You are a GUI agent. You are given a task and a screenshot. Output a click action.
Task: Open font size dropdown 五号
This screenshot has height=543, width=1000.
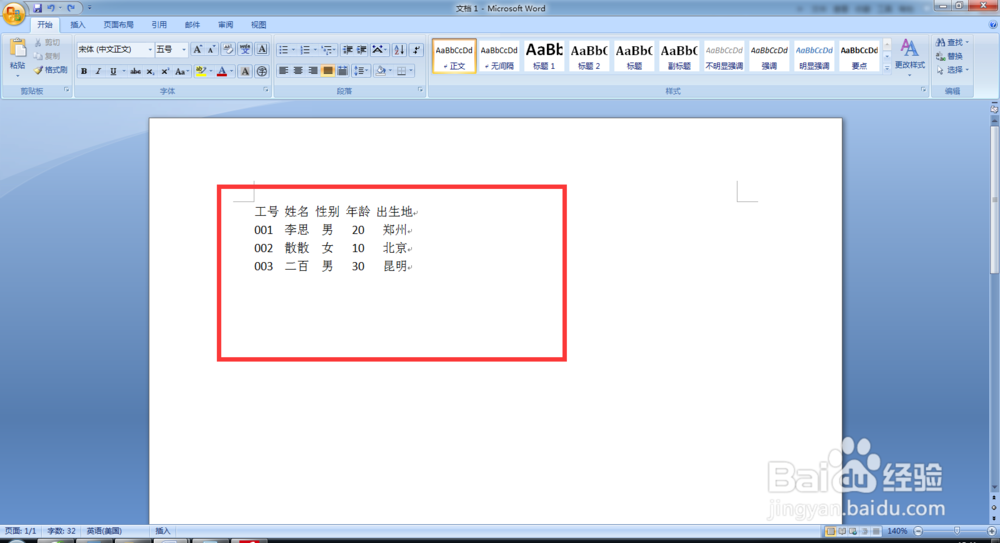pyautogui.click(x=184, y=49)
